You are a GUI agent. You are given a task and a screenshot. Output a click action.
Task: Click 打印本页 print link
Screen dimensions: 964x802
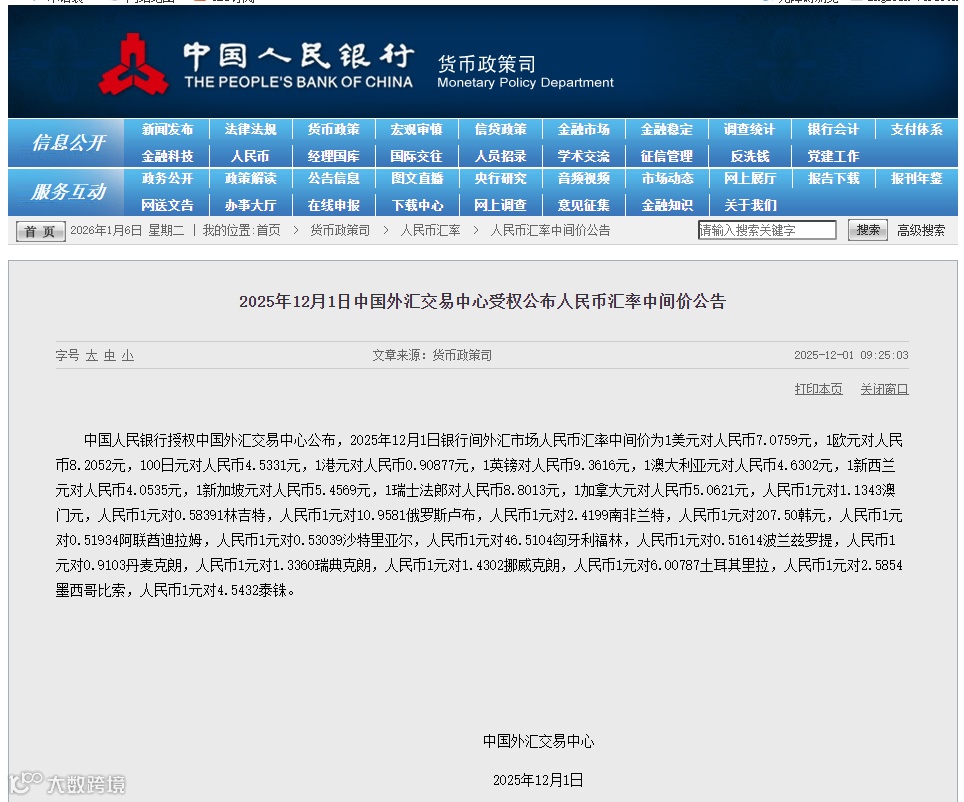(818, 389)
